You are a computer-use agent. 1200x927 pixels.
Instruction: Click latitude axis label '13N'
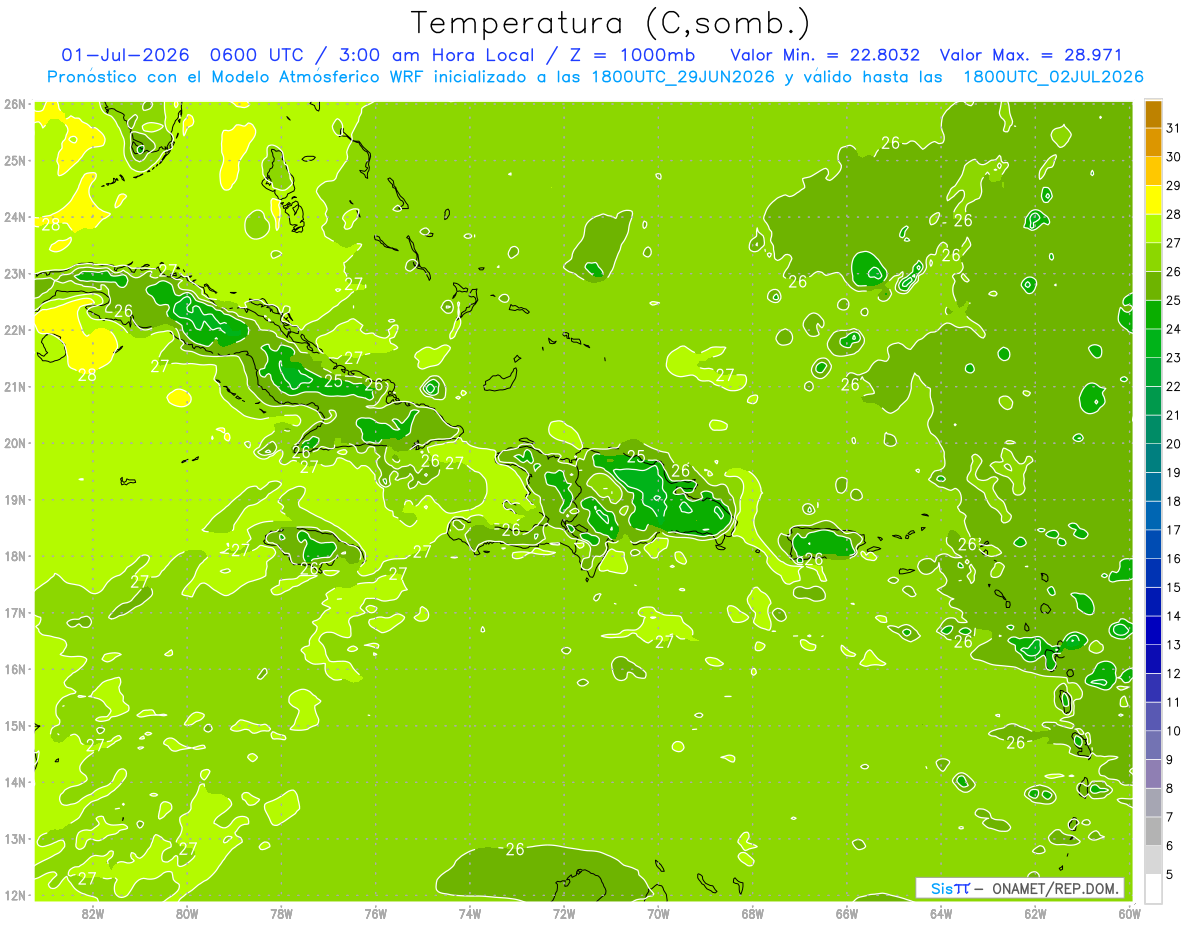(x=14, y=839)
